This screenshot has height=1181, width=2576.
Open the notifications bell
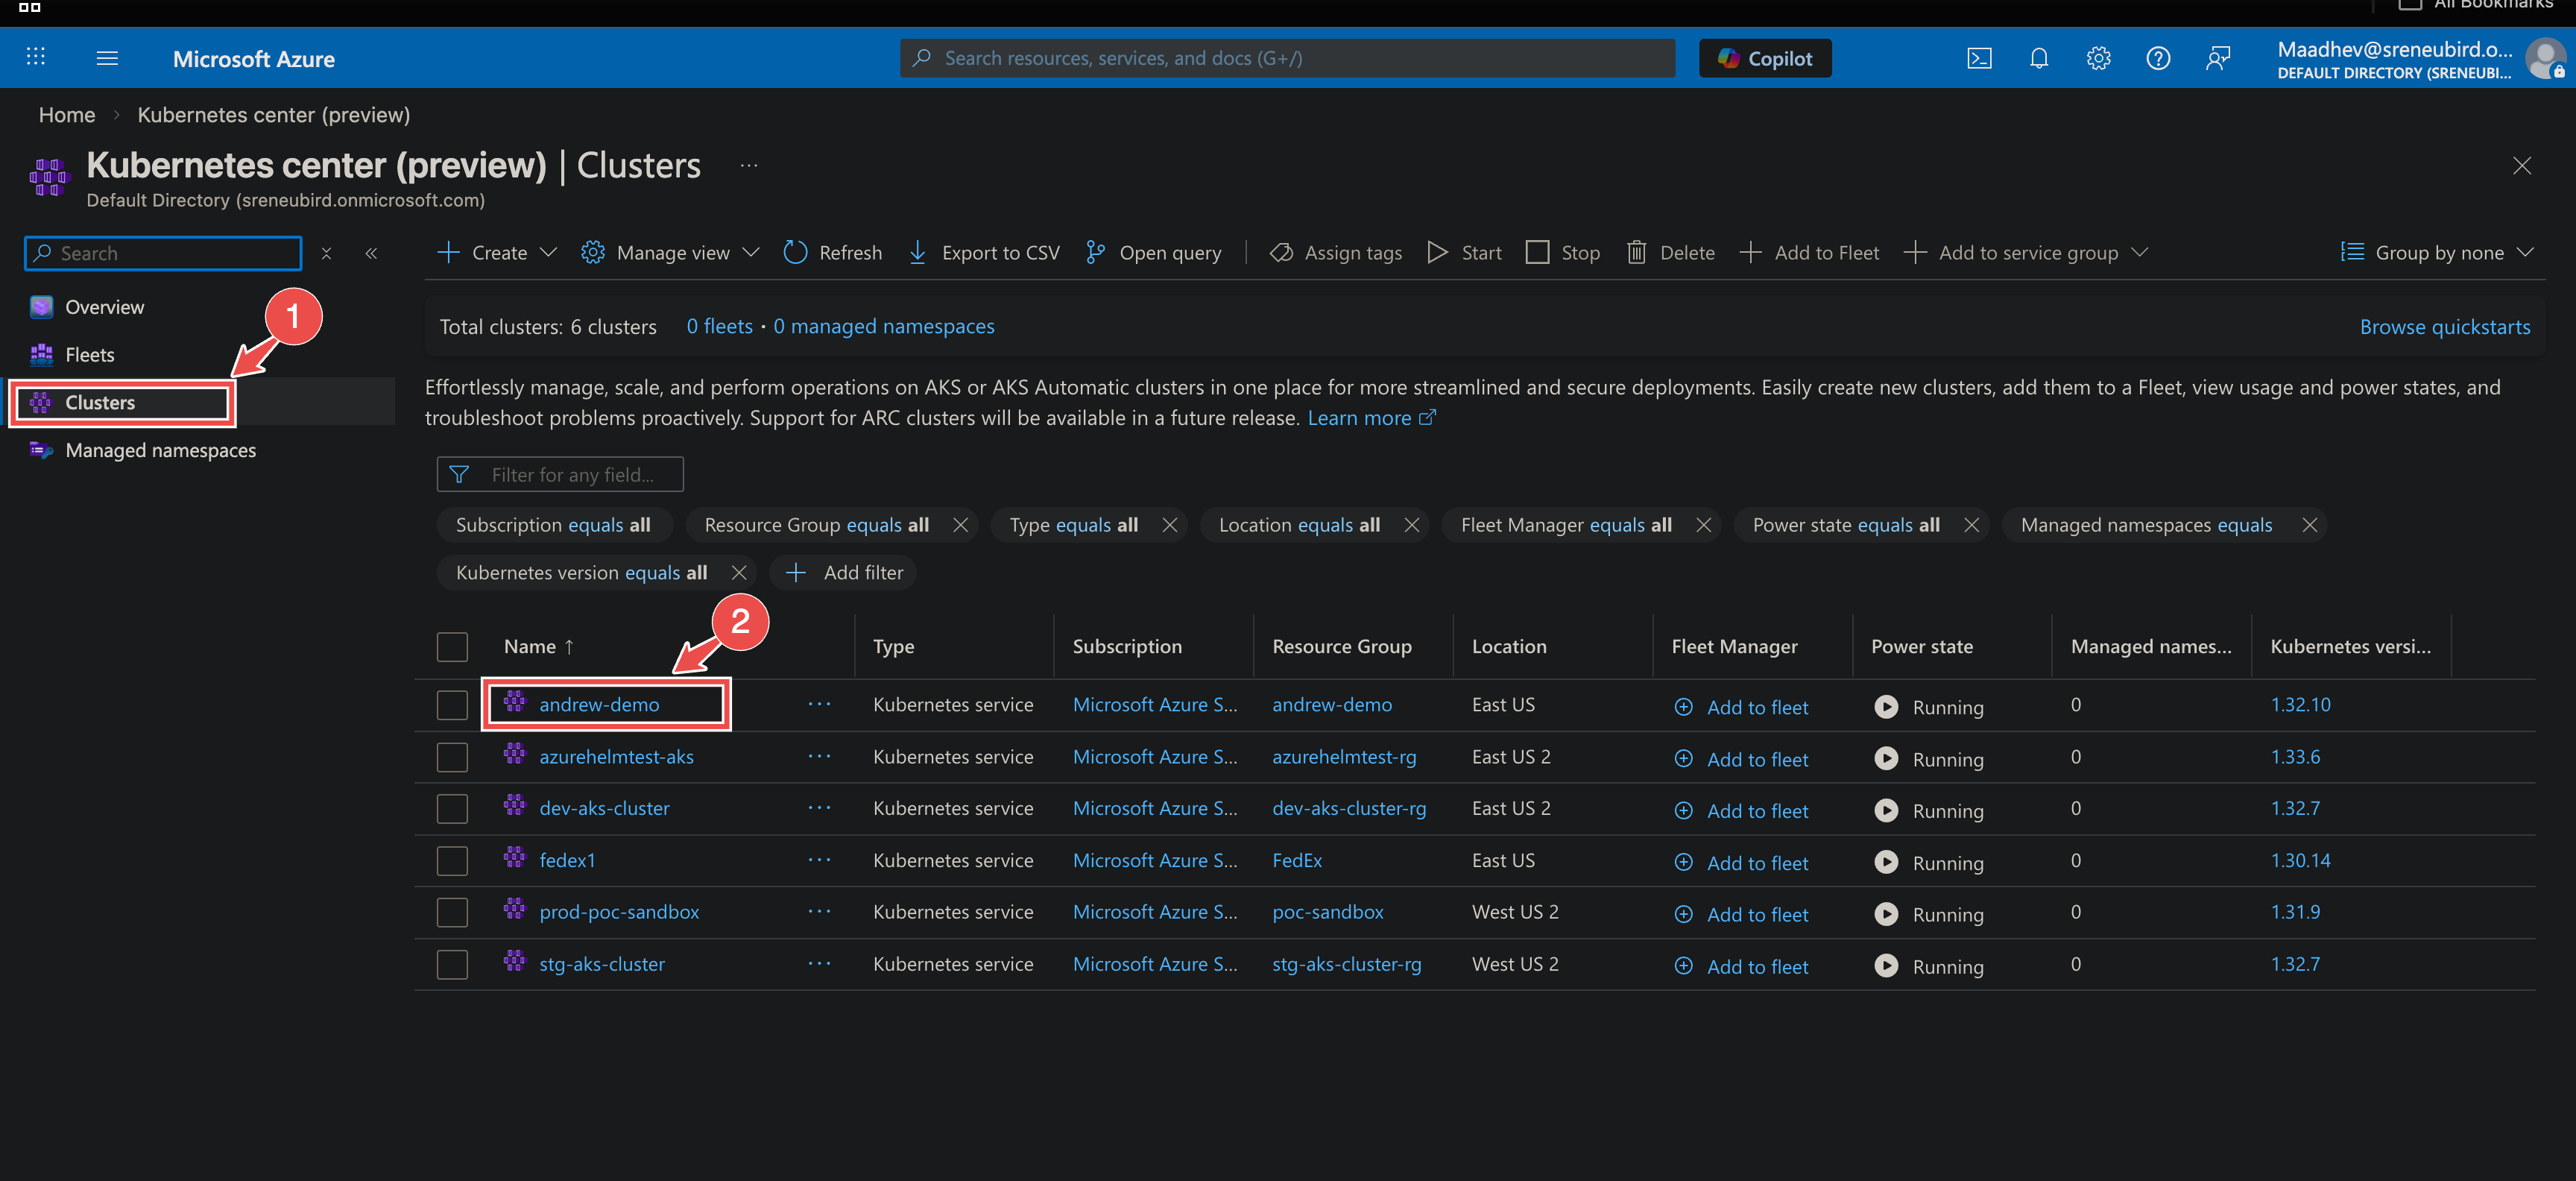tap(2038, 58)
